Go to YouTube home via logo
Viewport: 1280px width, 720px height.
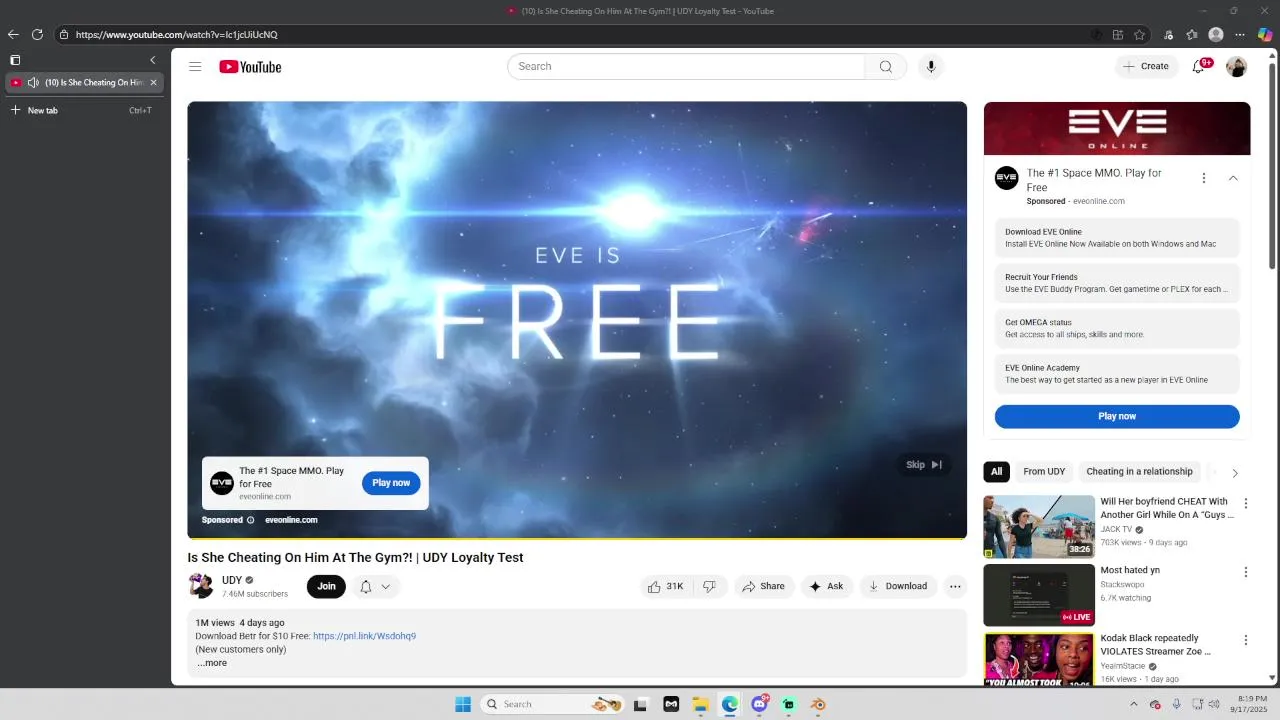pos(250,67)
